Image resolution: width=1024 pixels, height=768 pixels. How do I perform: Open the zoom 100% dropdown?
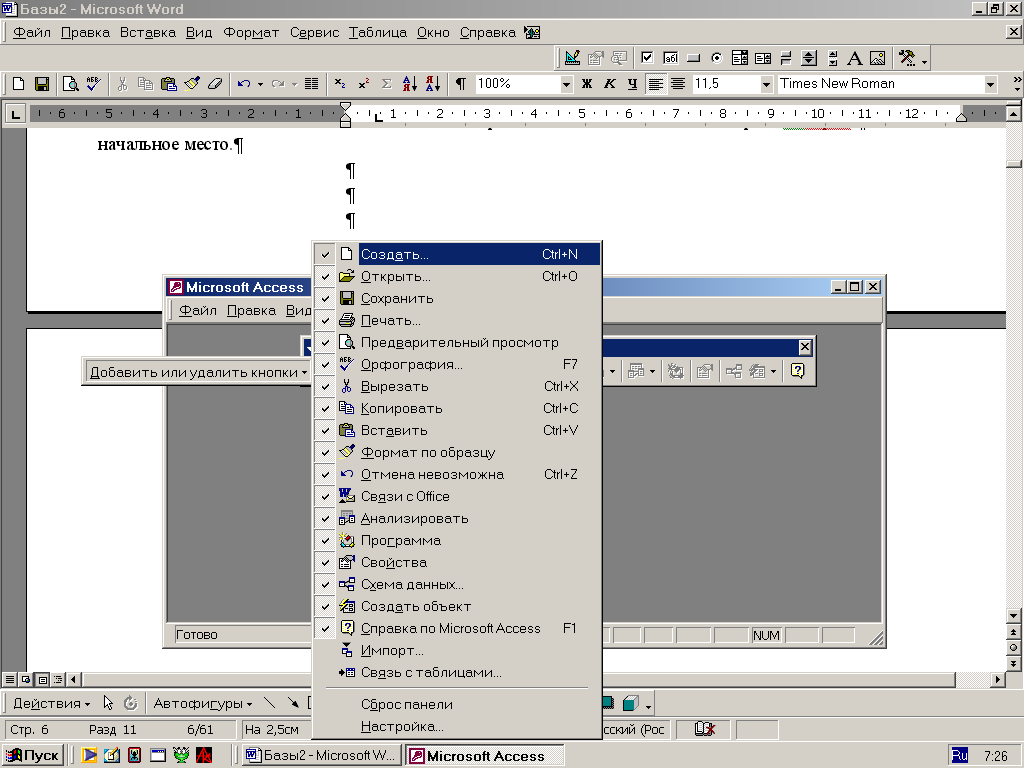566,84
